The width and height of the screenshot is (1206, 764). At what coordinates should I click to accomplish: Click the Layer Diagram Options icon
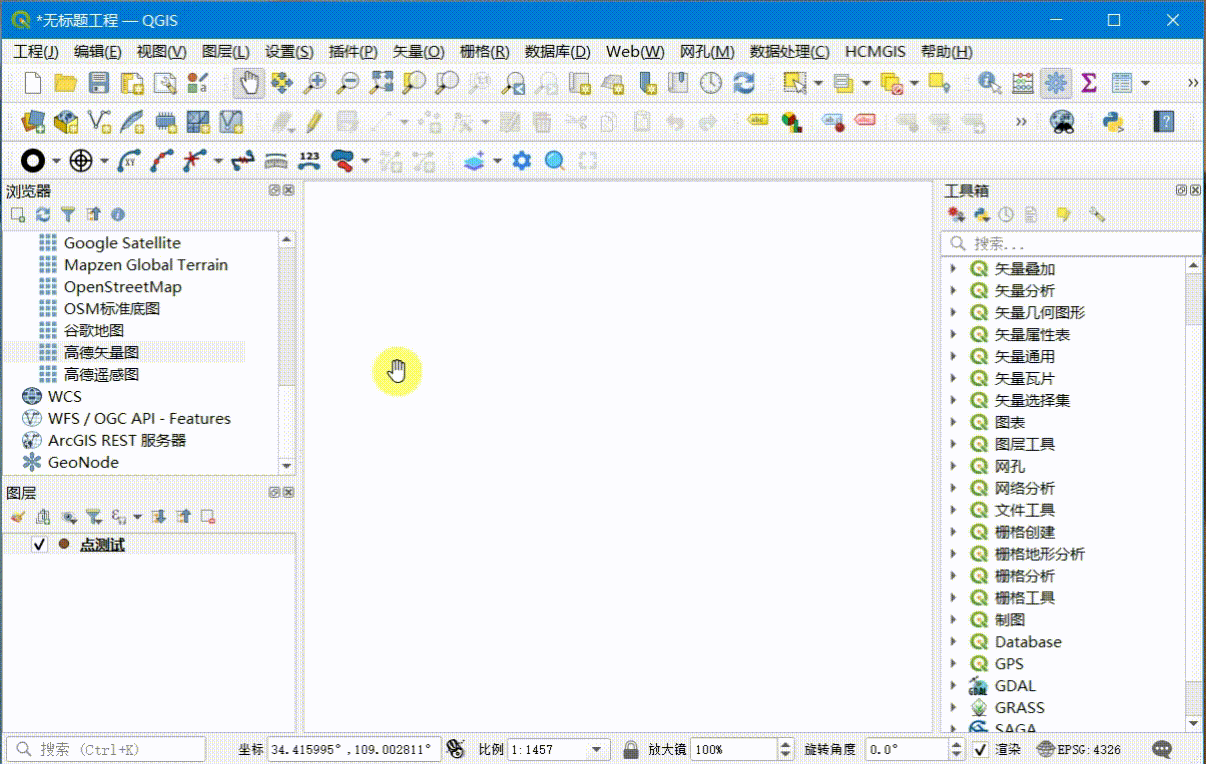tap(792, 122)
